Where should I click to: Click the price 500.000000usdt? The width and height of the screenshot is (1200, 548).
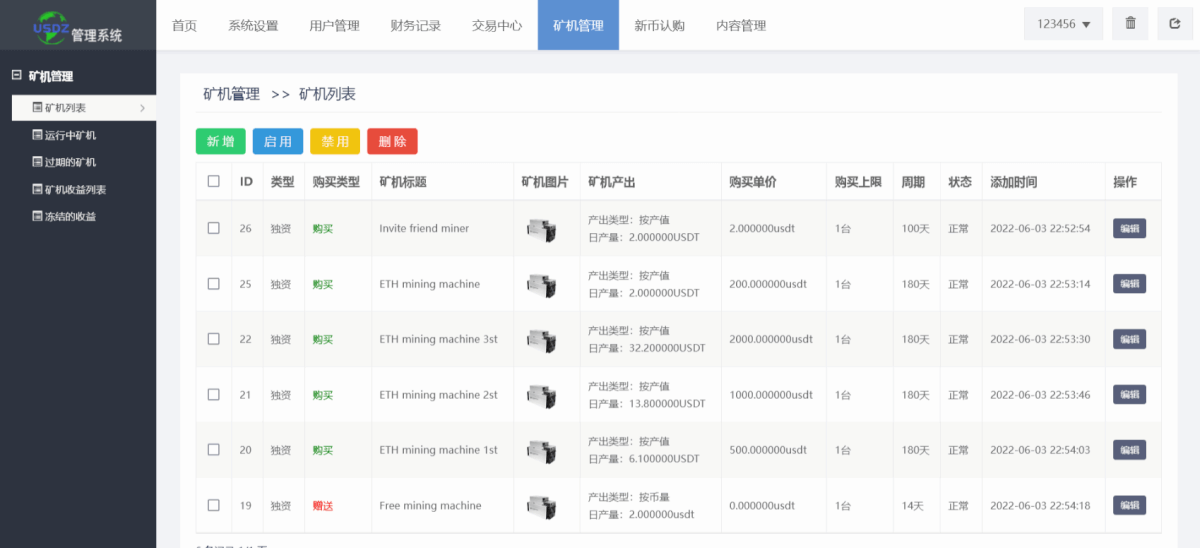(x=768, y=450)
